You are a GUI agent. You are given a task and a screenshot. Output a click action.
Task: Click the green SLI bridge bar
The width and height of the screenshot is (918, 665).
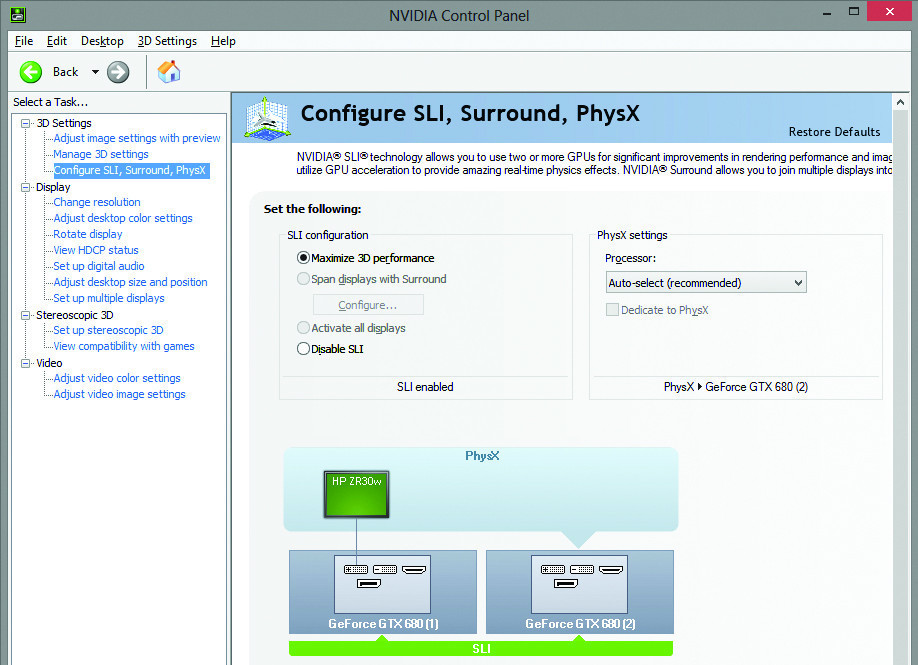coord(481,649)
